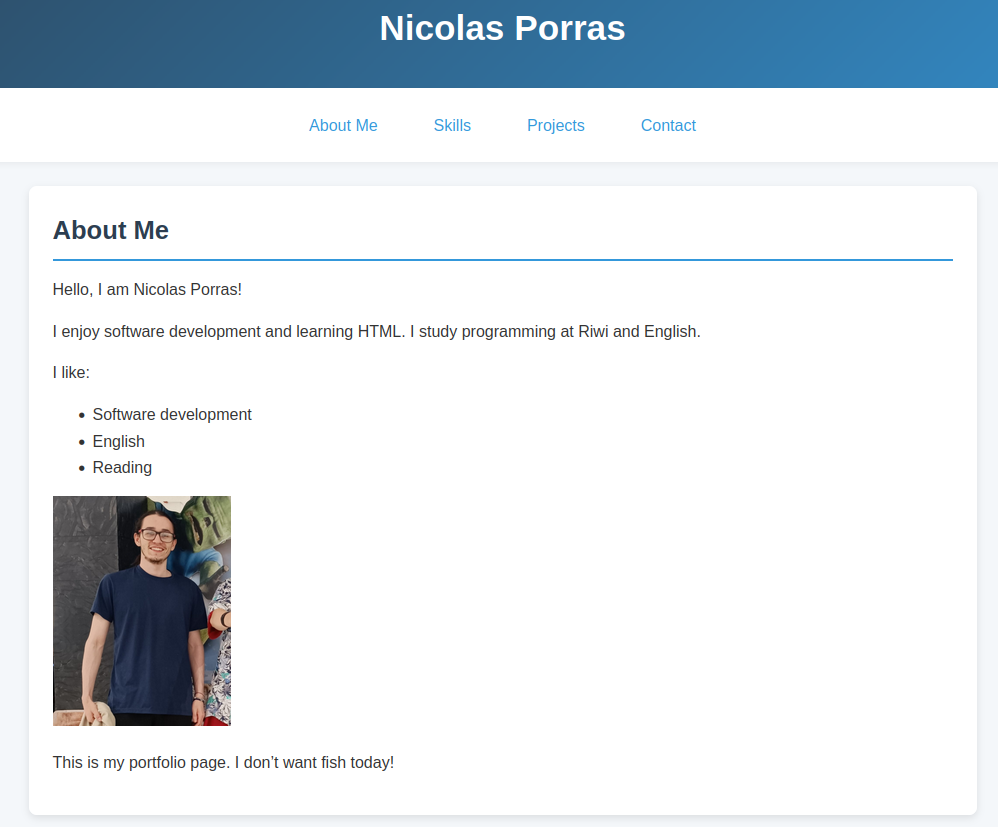Click the bottom blue footer strip
998x827 pixels.
[x=499, y=824]
